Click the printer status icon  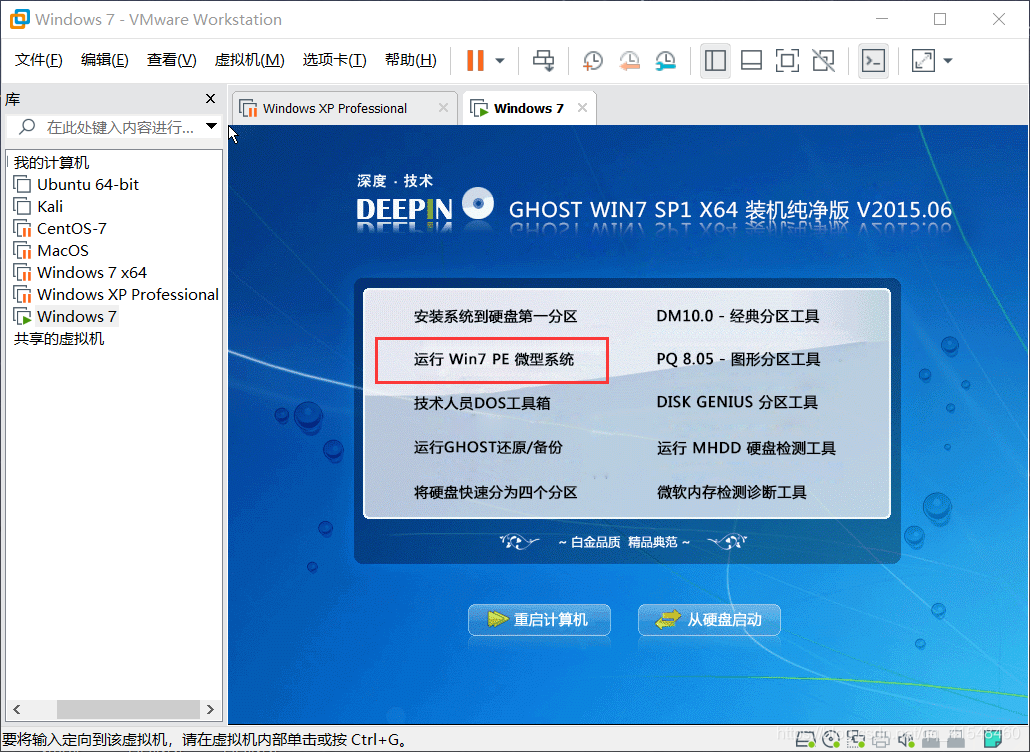(881, 740)
